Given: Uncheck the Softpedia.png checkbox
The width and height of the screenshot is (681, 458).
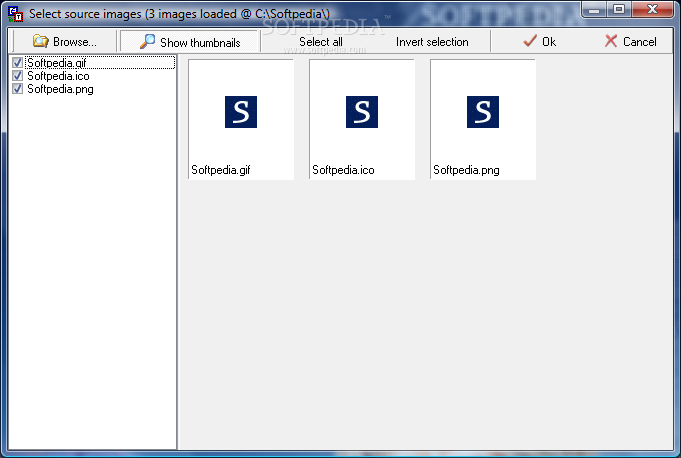Looking at the screenshot, I should [17, 89].
